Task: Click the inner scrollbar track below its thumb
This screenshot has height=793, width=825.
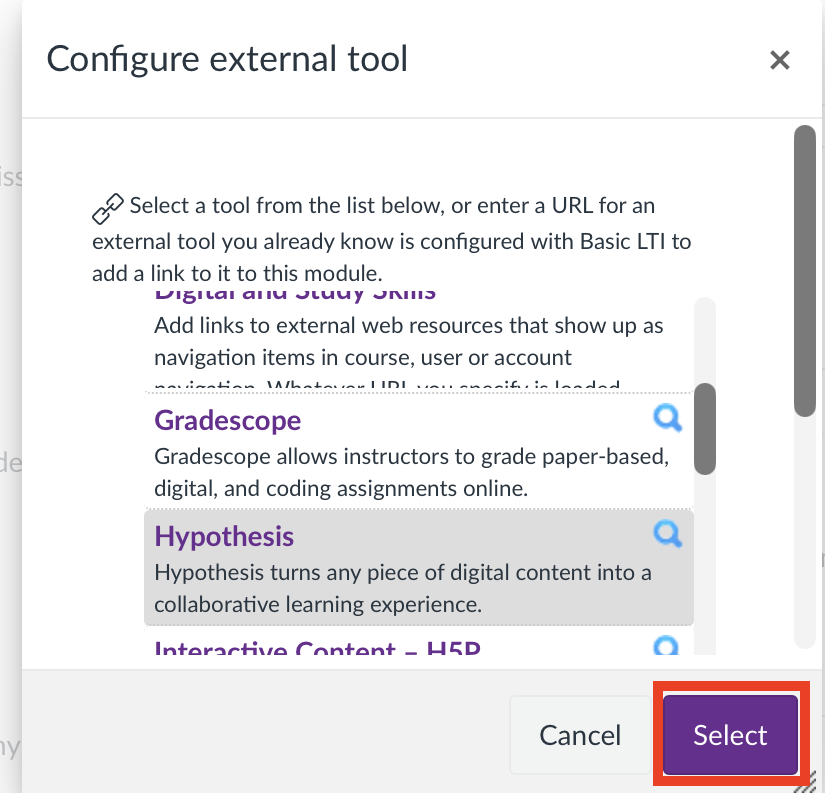Action: [705, 570]
